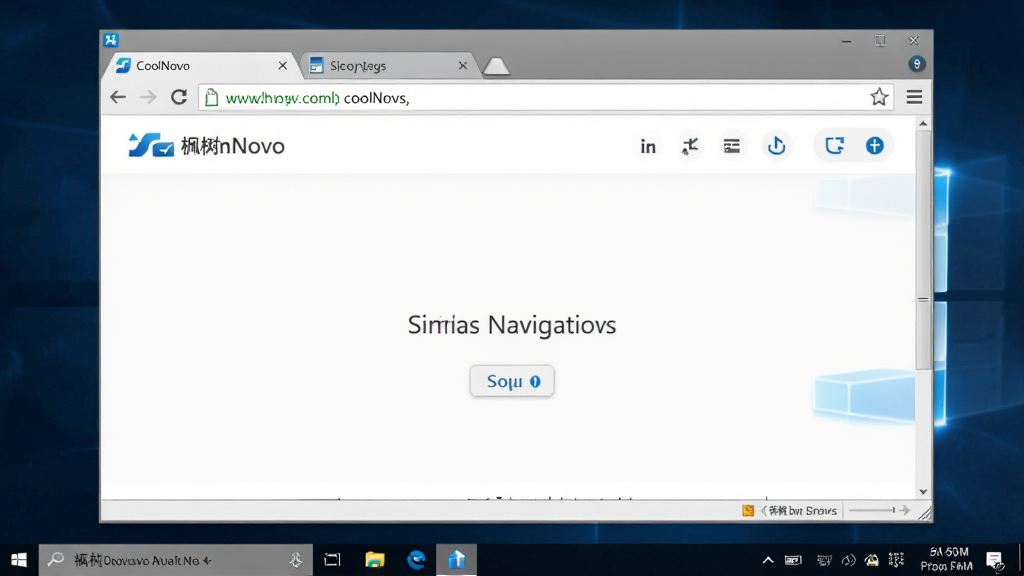This screenshot has height=576, width=1024.
Task: Click the "in" icon in the page header
Action: pyautogui.click(x=648, y=146)
